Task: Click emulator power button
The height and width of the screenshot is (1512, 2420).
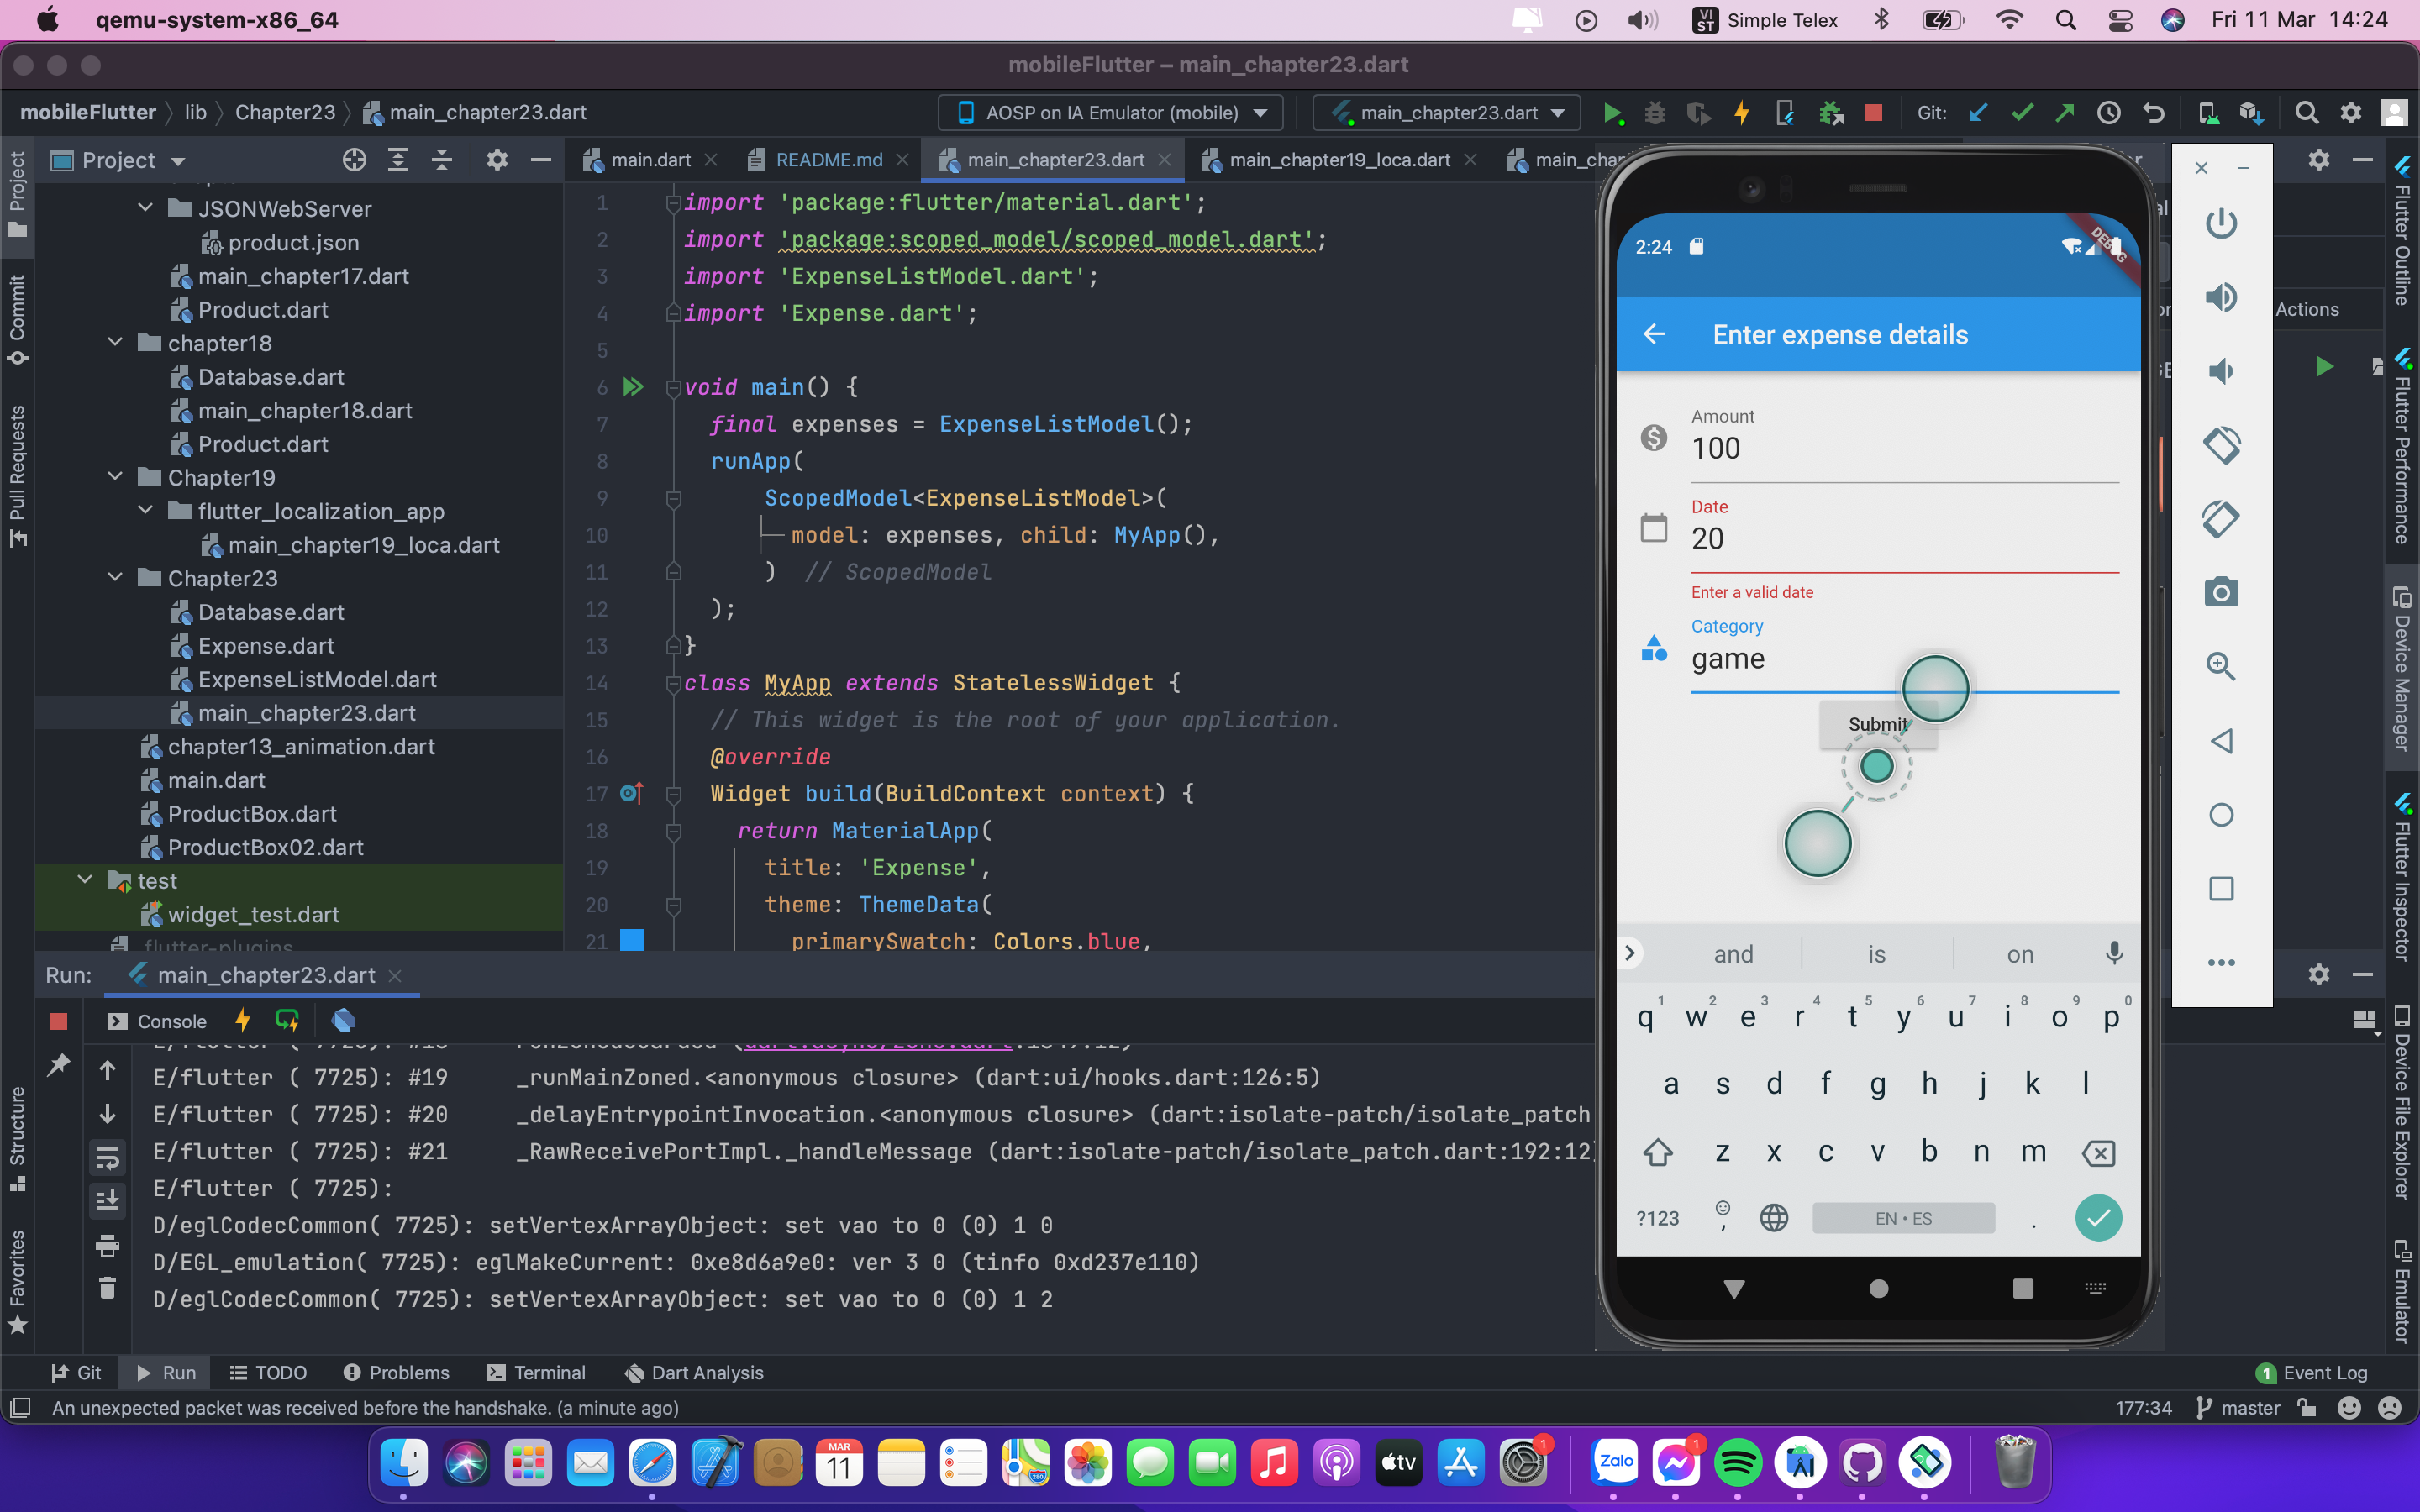Action: [x=2221, y=223]
